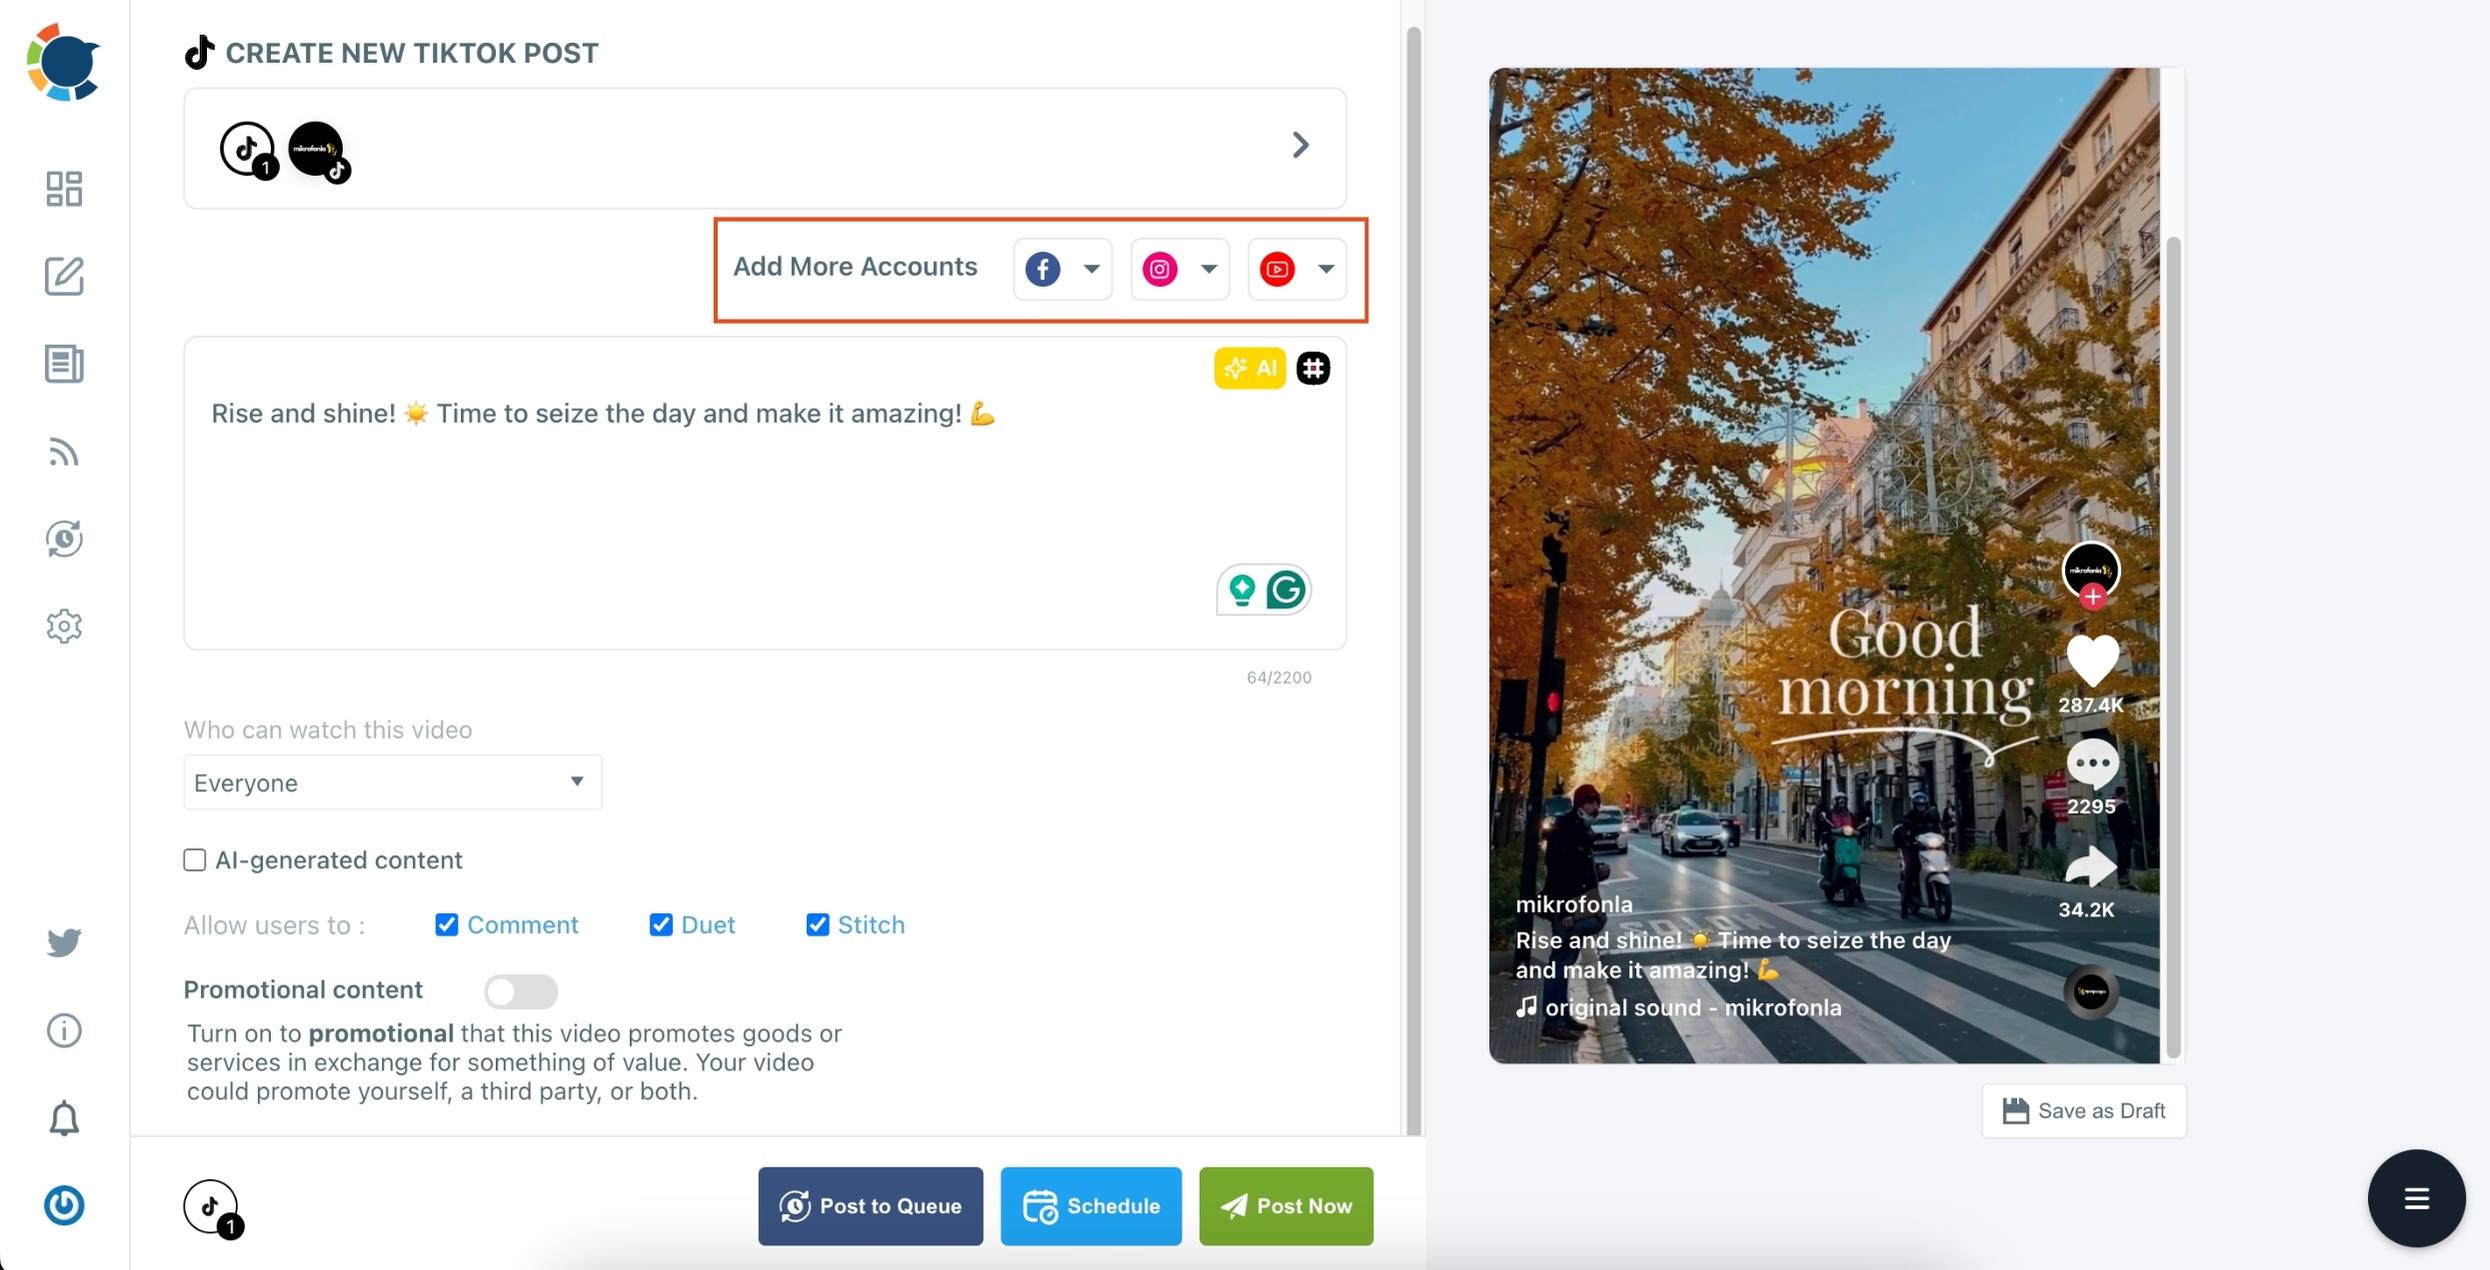
Task: Click Add More Accounts label
Action: coord(853,267)
